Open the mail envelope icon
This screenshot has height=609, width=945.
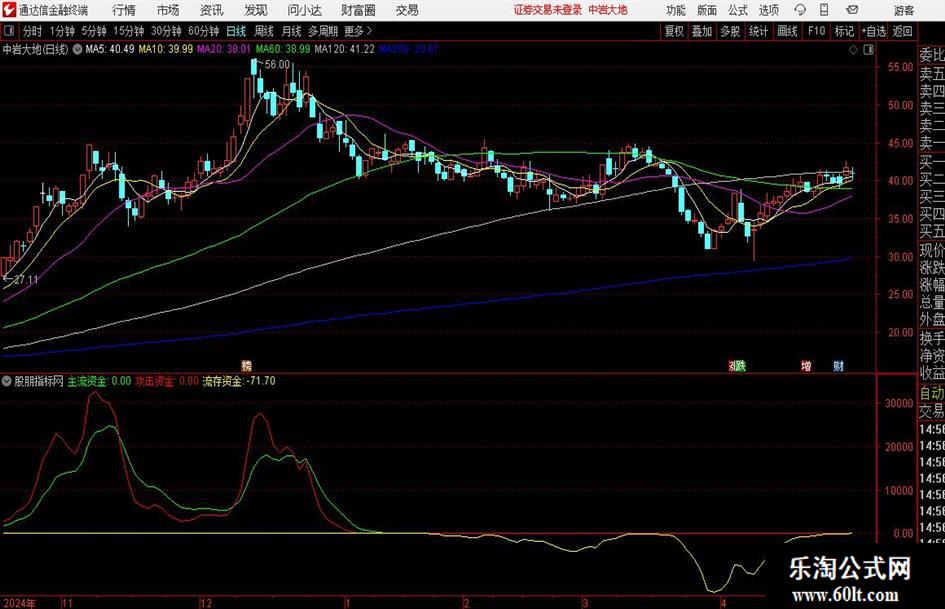(852, 10)
